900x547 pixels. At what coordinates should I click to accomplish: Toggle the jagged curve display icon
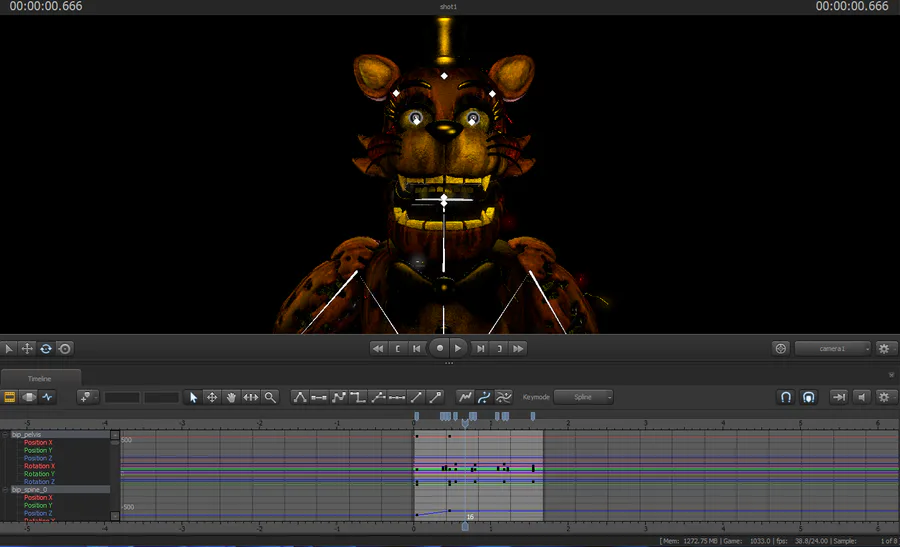pos(465,397)
